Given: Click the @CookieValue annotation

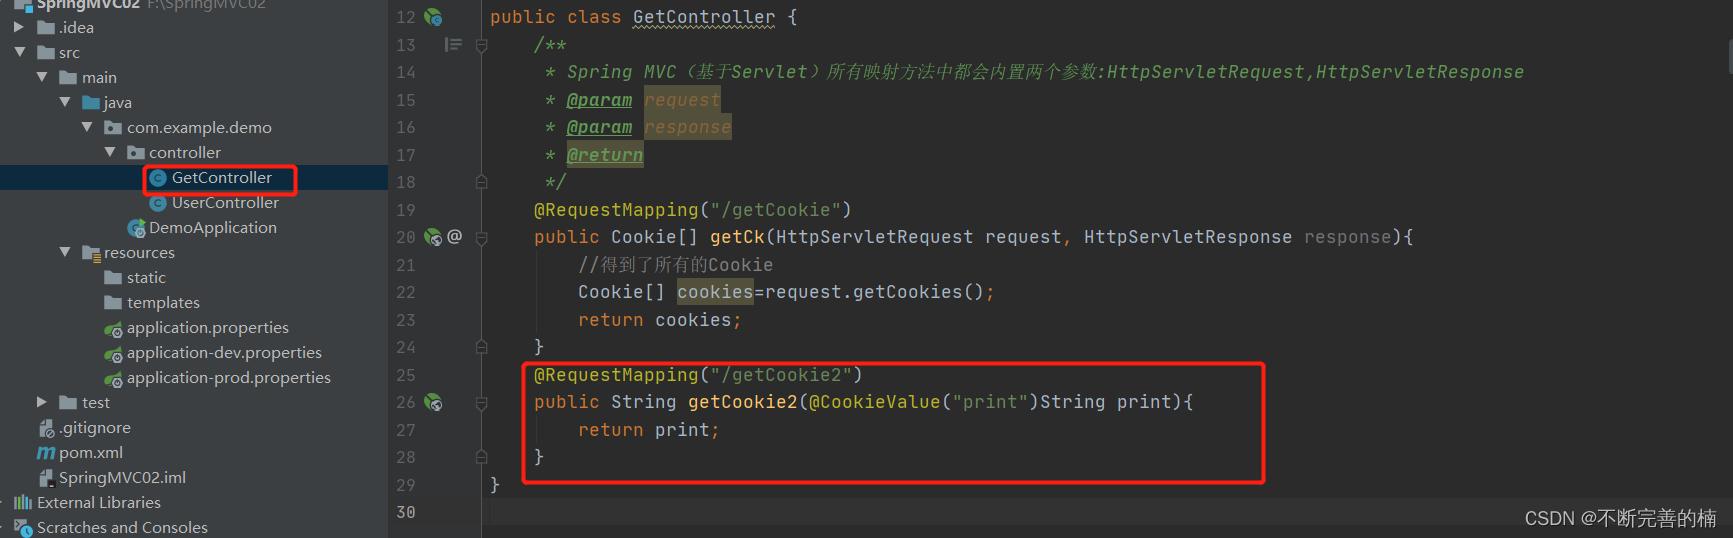Looking at the screenshot, I should 875,402.
